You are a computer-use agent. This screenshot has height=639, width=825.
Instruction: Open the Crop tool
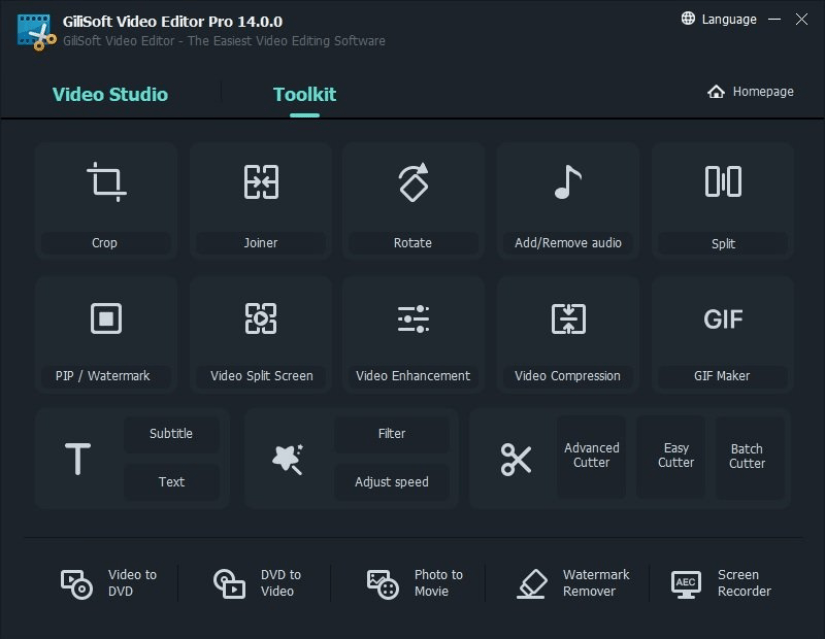point(105,201)
